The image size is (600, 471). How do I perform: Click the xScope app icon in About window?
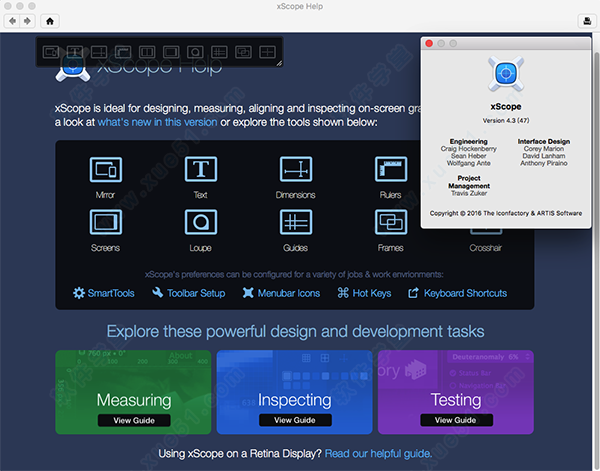(x=506, y=74)
